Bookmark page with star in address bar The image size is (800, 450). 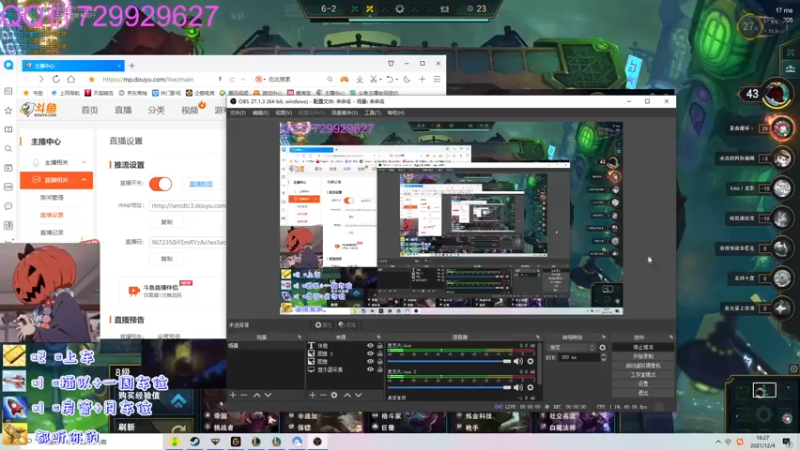(x=91, y=79)
